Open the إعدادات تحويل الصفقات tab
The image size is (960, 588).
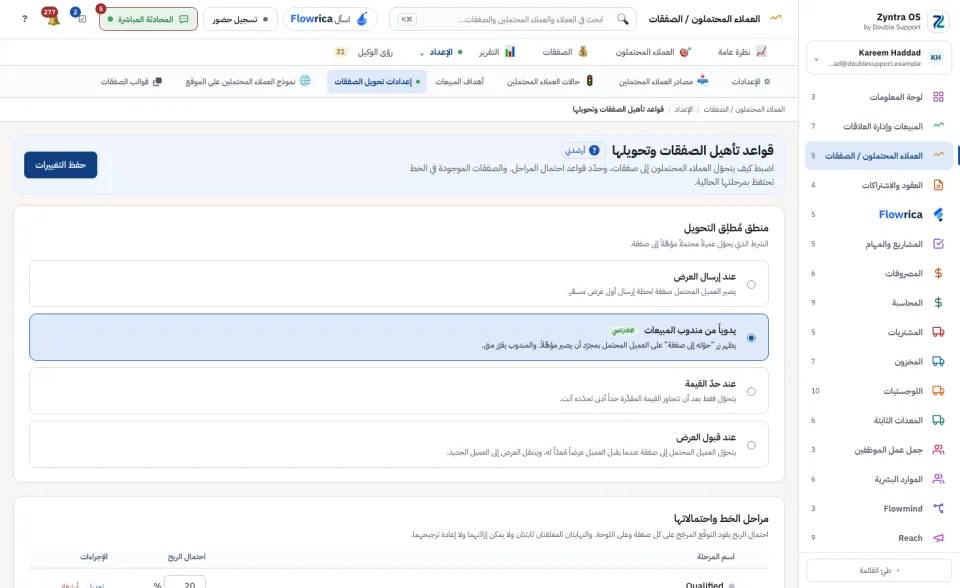point(377,81)
